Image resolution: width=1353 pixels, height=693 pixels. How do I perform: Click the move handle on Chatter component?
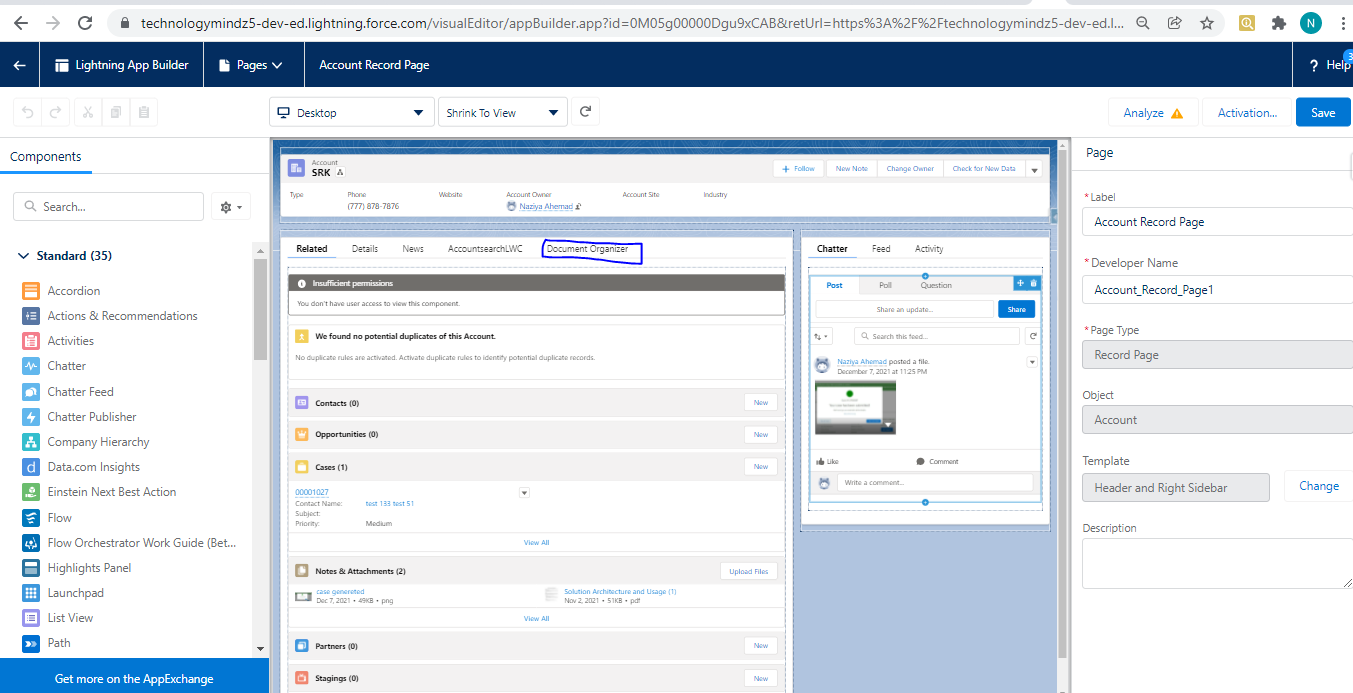(1020, 284)
